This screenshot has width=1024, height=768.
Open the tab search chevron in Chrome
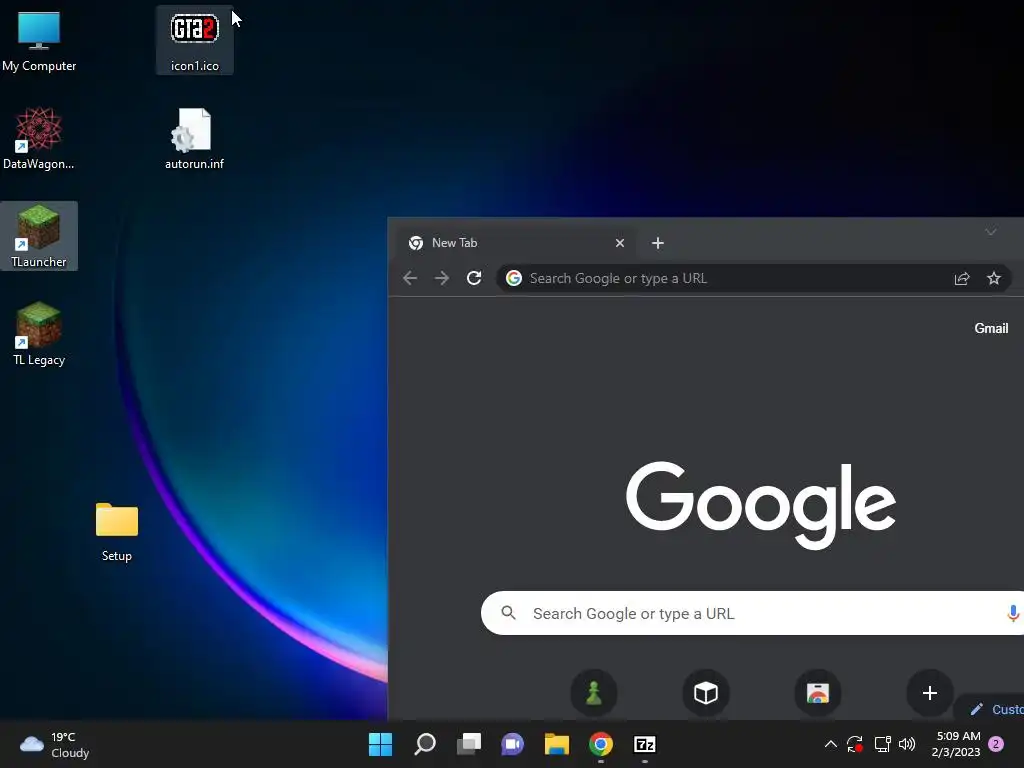[x=991, y=232]
